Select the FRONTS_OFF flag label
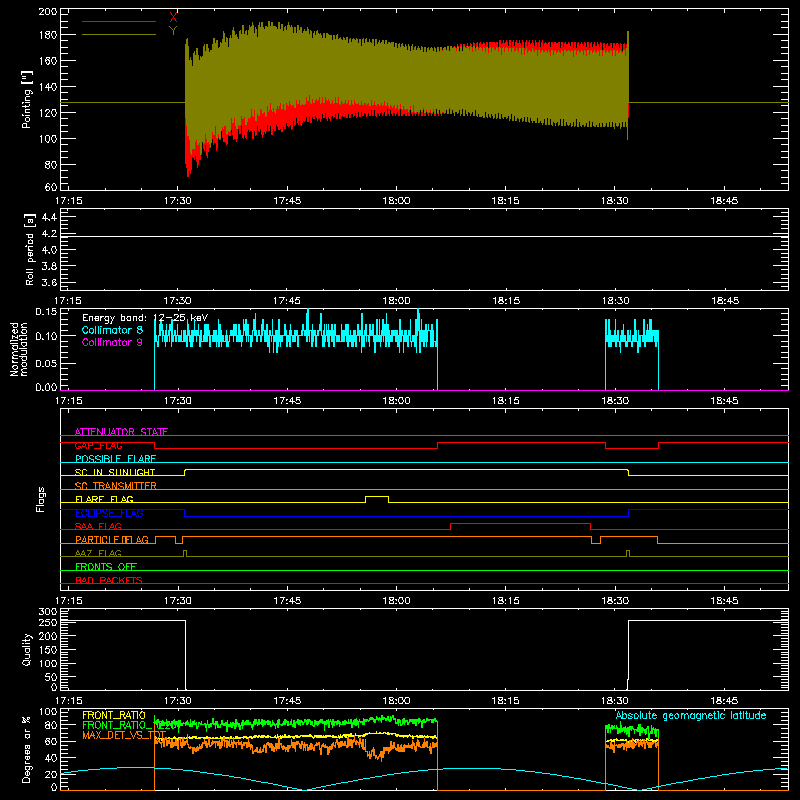The height and width of the screenshot is (800, 800). 106,567
